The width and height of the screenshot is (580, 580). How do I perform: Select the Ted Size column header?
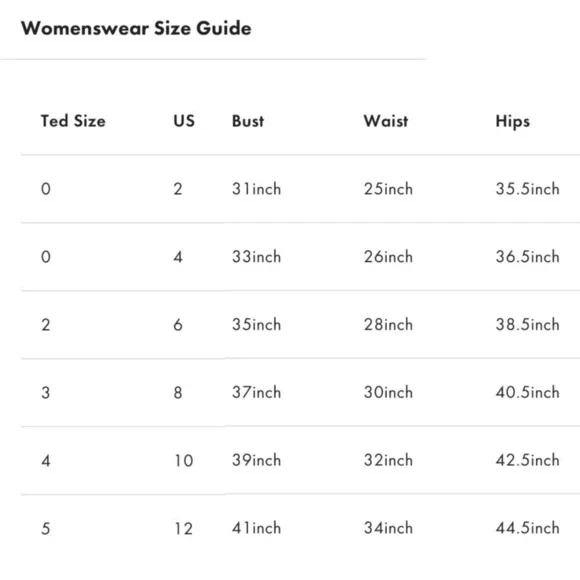(x=73, y=121)
